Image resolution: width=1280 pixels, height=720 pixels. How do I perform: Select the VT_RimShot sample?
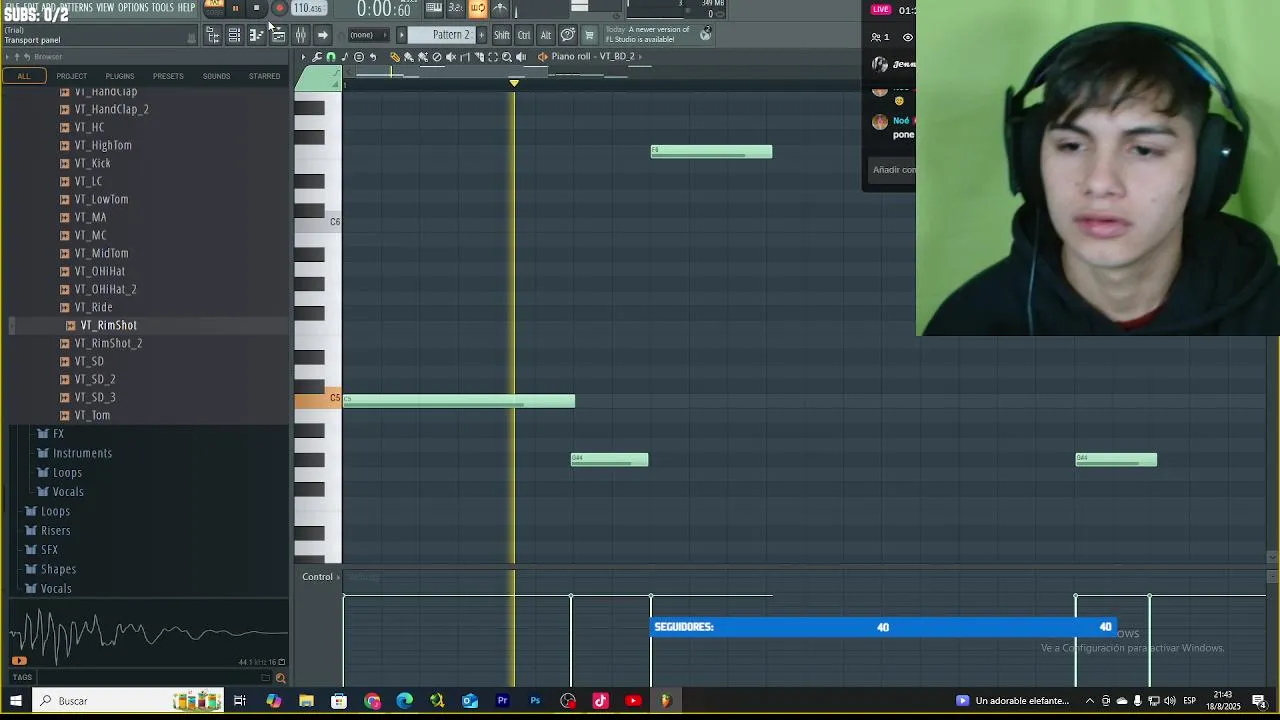click(x=108, y=325)
